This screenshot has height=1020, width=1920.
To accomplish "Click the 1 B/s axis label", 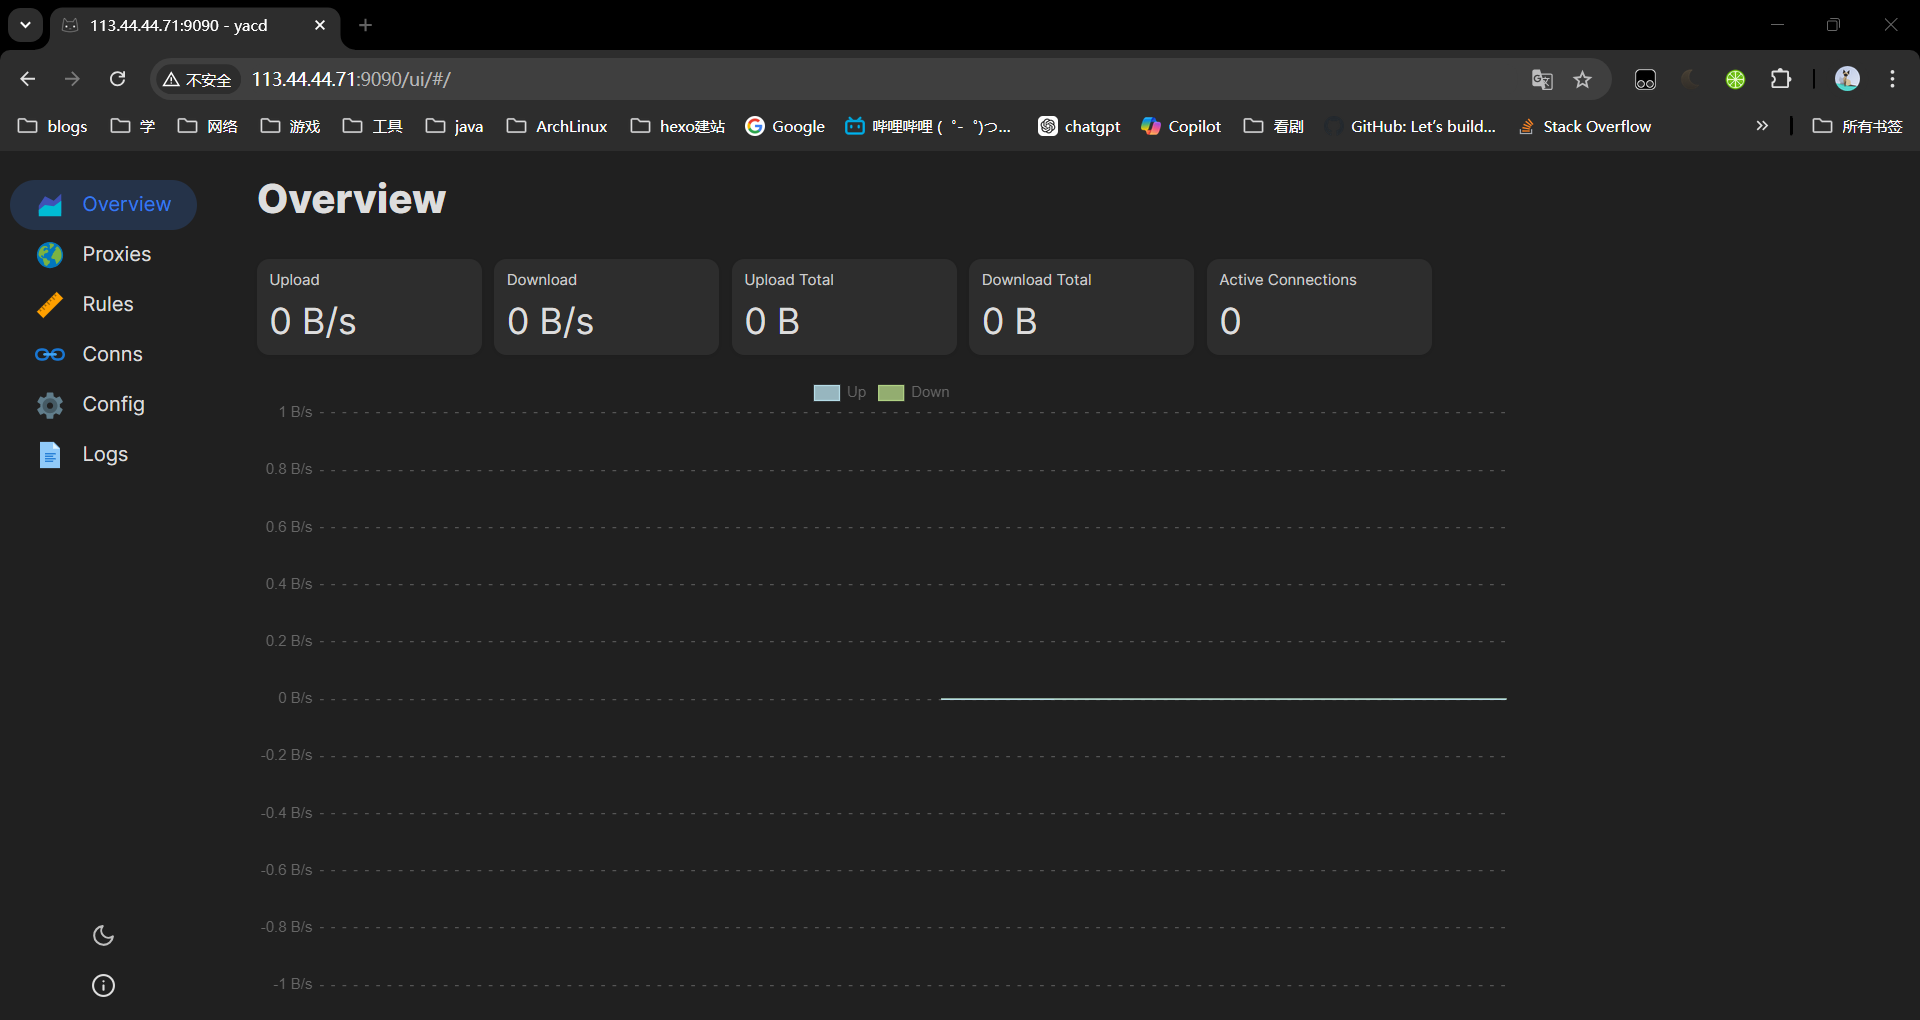I will (295, 412).
